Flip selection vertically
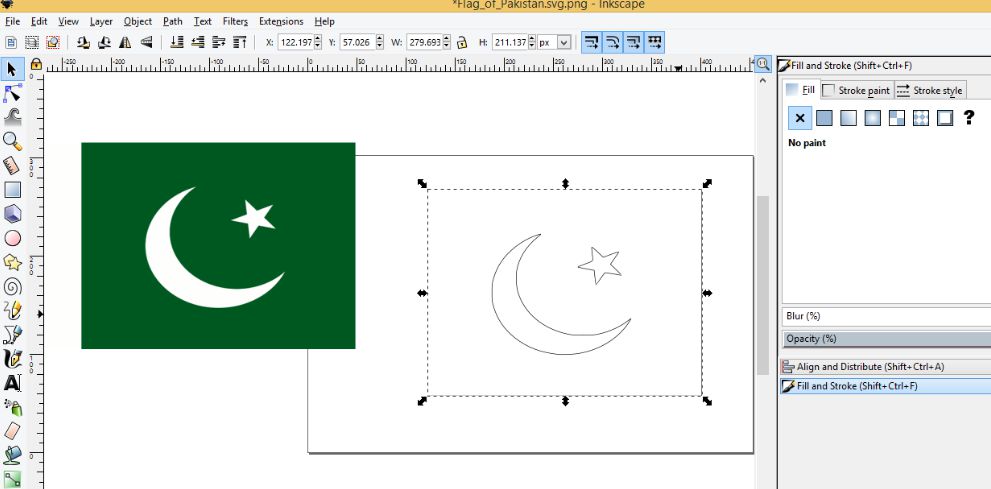 pos(146,42)
